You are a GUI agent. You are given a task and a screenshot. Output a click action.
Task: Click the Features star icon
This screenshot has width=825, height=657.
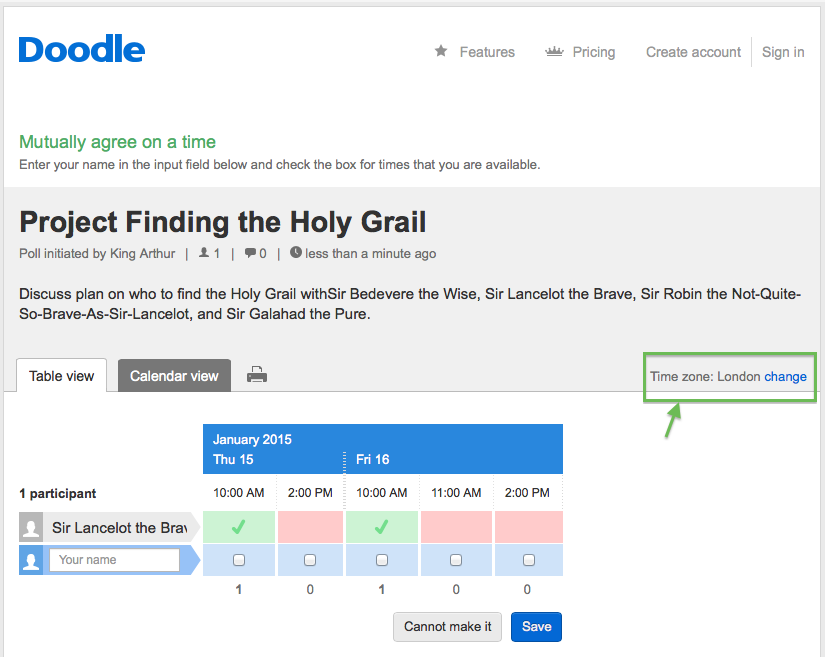[x=441, y=51]
